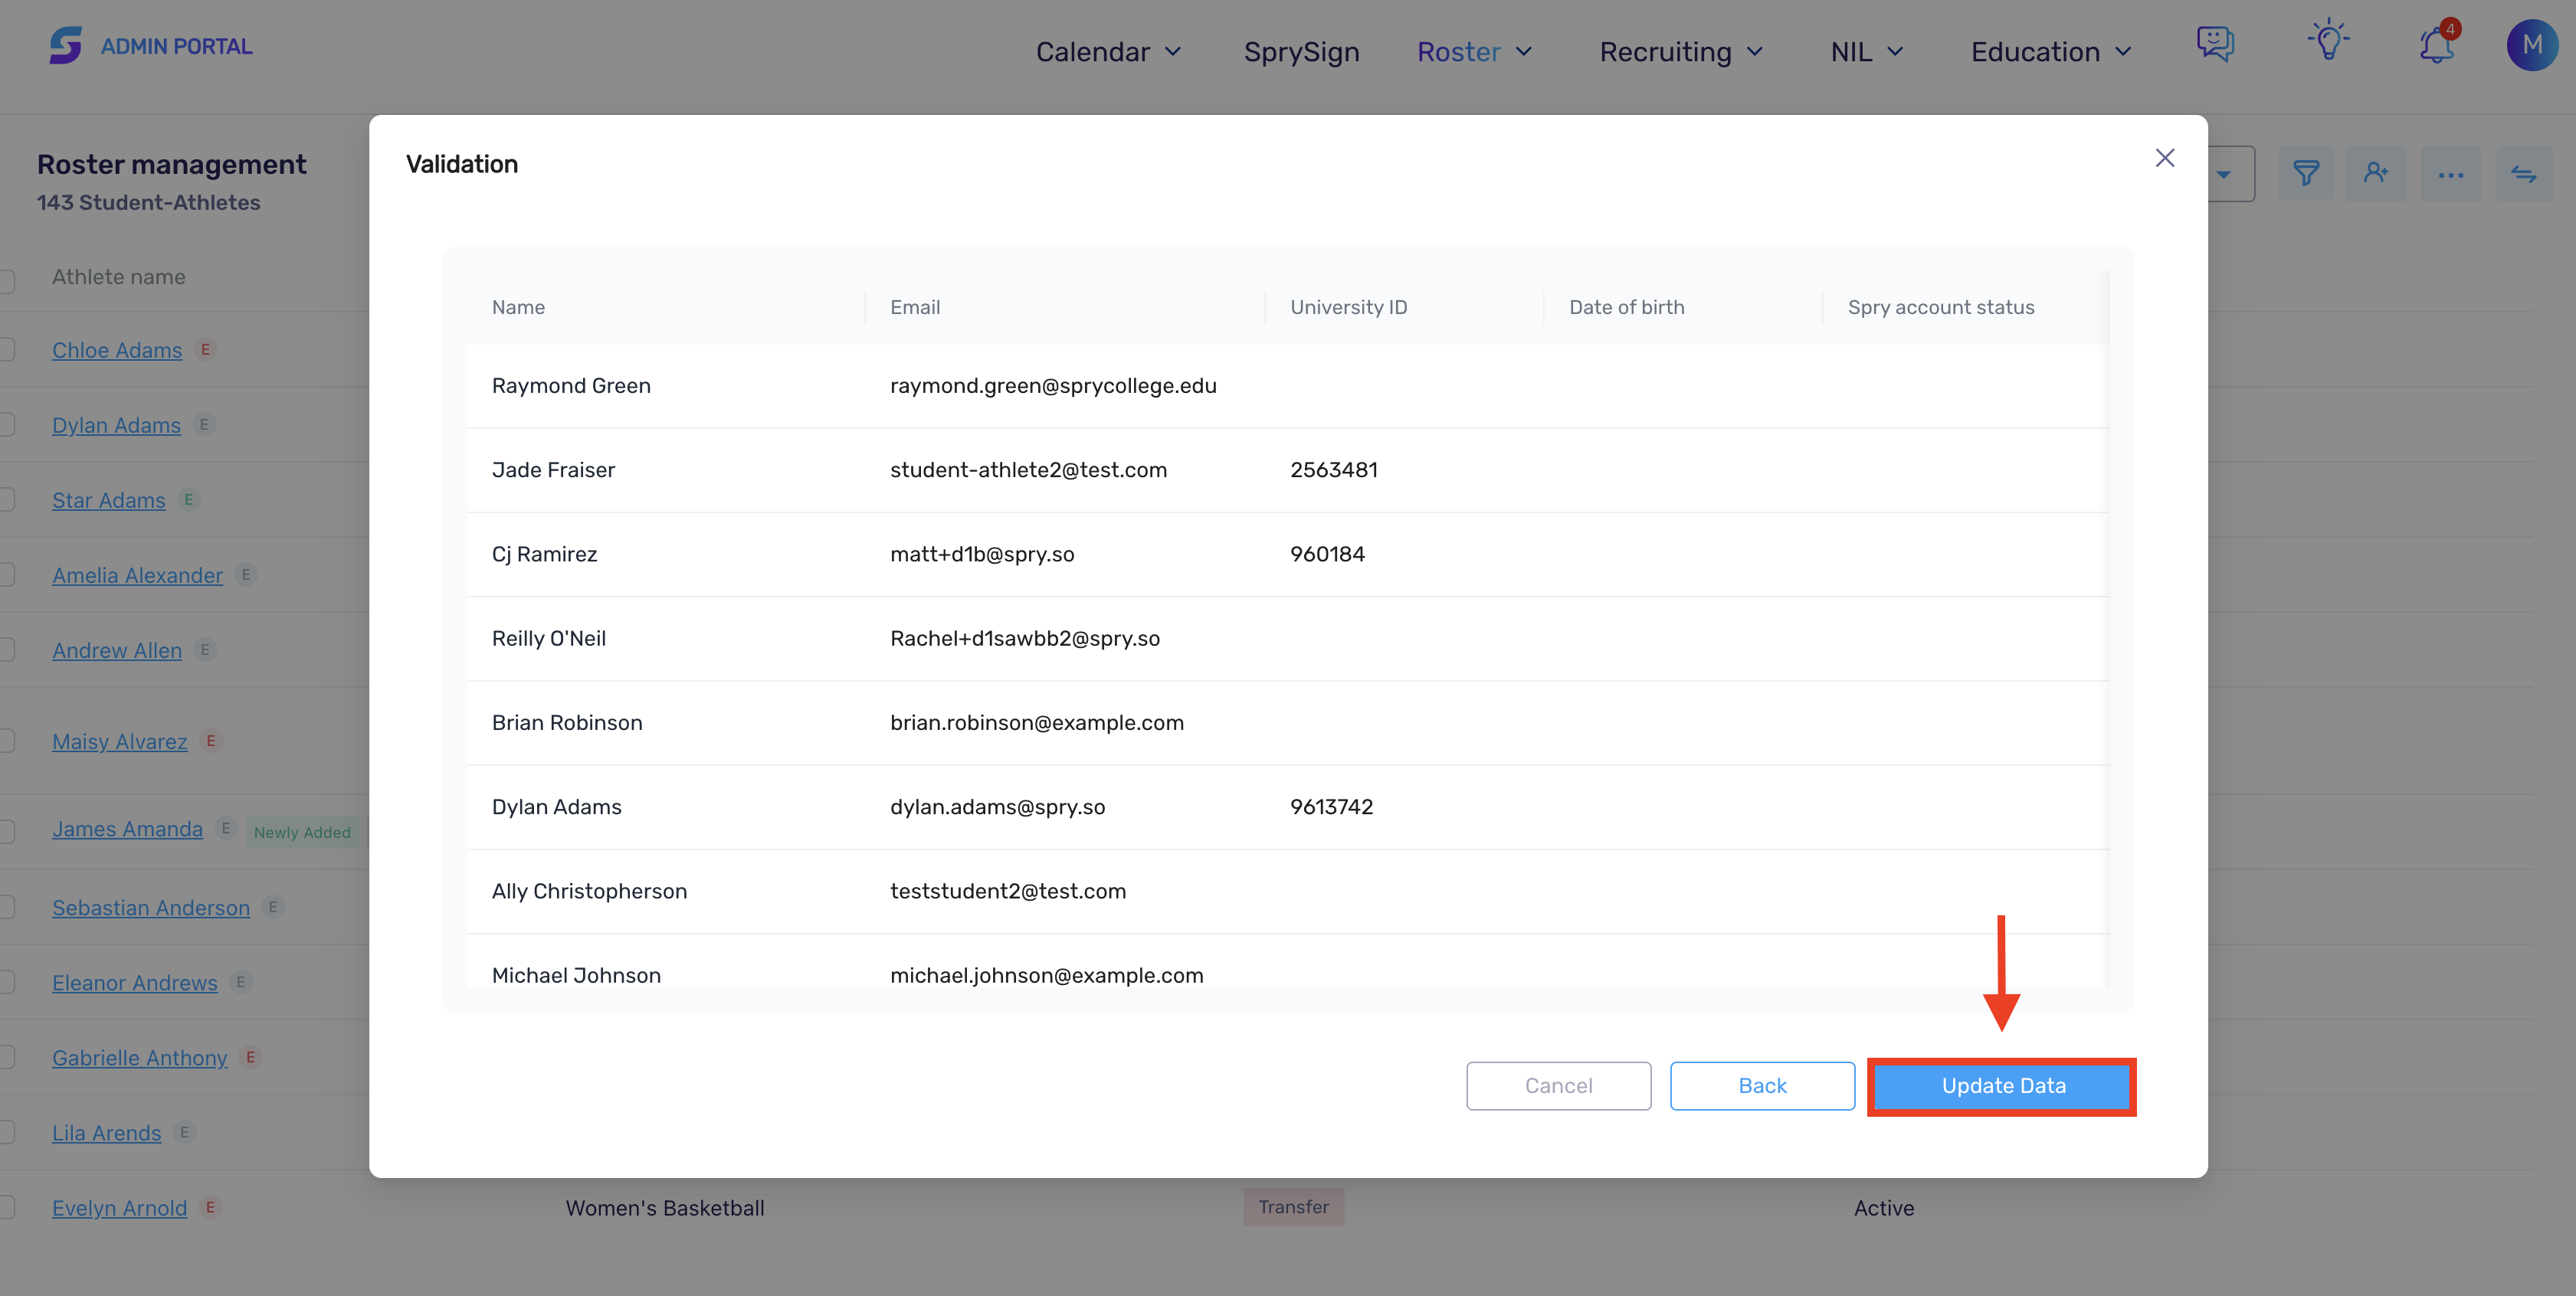
Task: Tick the checkbox for Amelia Alexander
Action: (6, 575)
